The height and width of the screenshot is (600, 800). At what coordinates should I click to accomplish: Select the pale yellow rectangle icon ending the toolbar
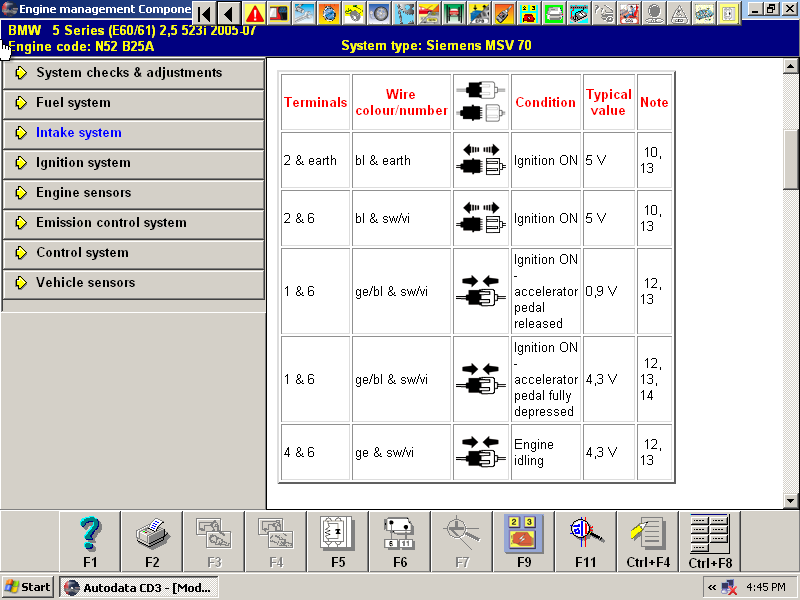click(x=730, y=13)
